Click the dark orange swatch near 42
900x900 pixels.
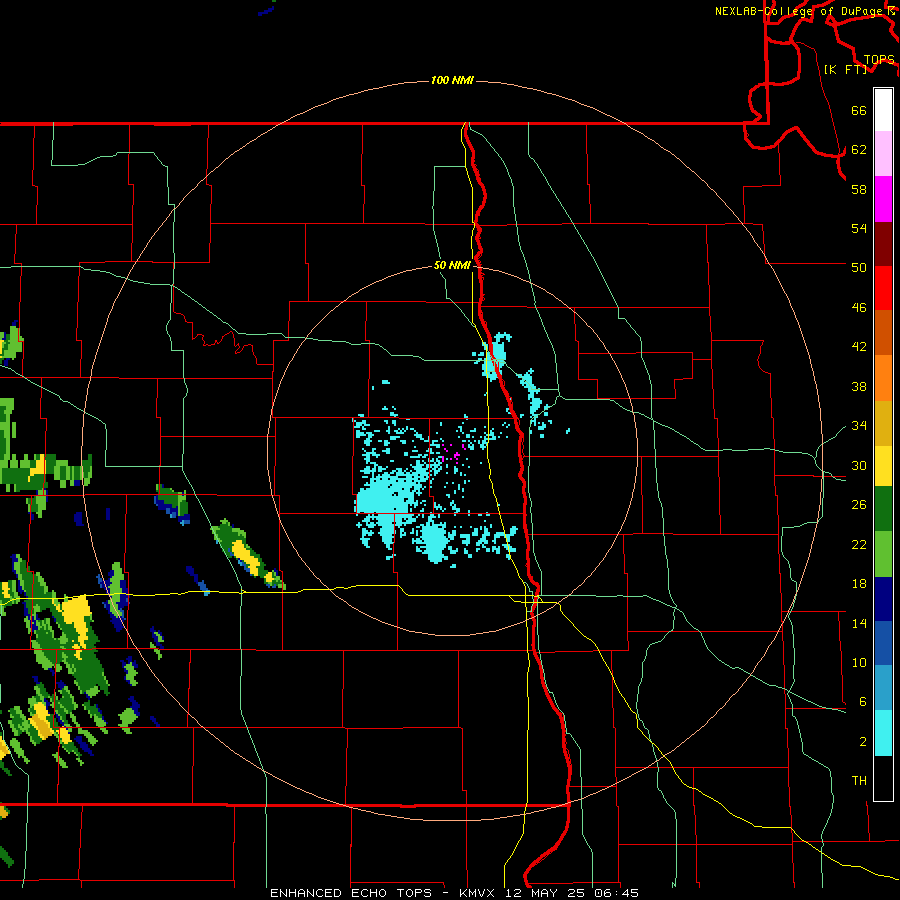click(x=883, y=332)
